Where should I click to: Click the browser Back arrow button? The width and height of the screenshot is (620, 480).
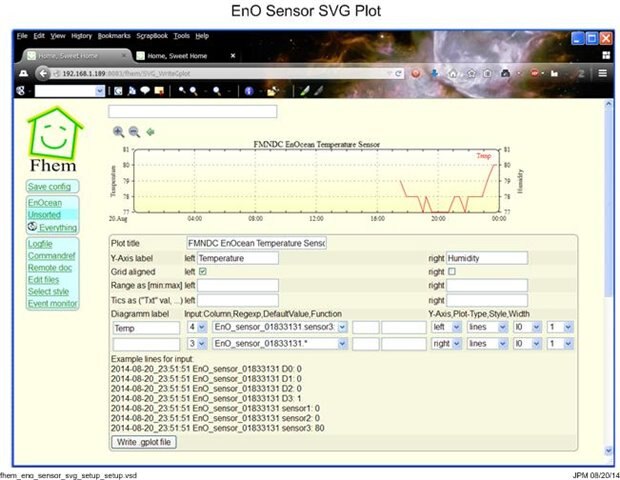(x=43, y=74)
